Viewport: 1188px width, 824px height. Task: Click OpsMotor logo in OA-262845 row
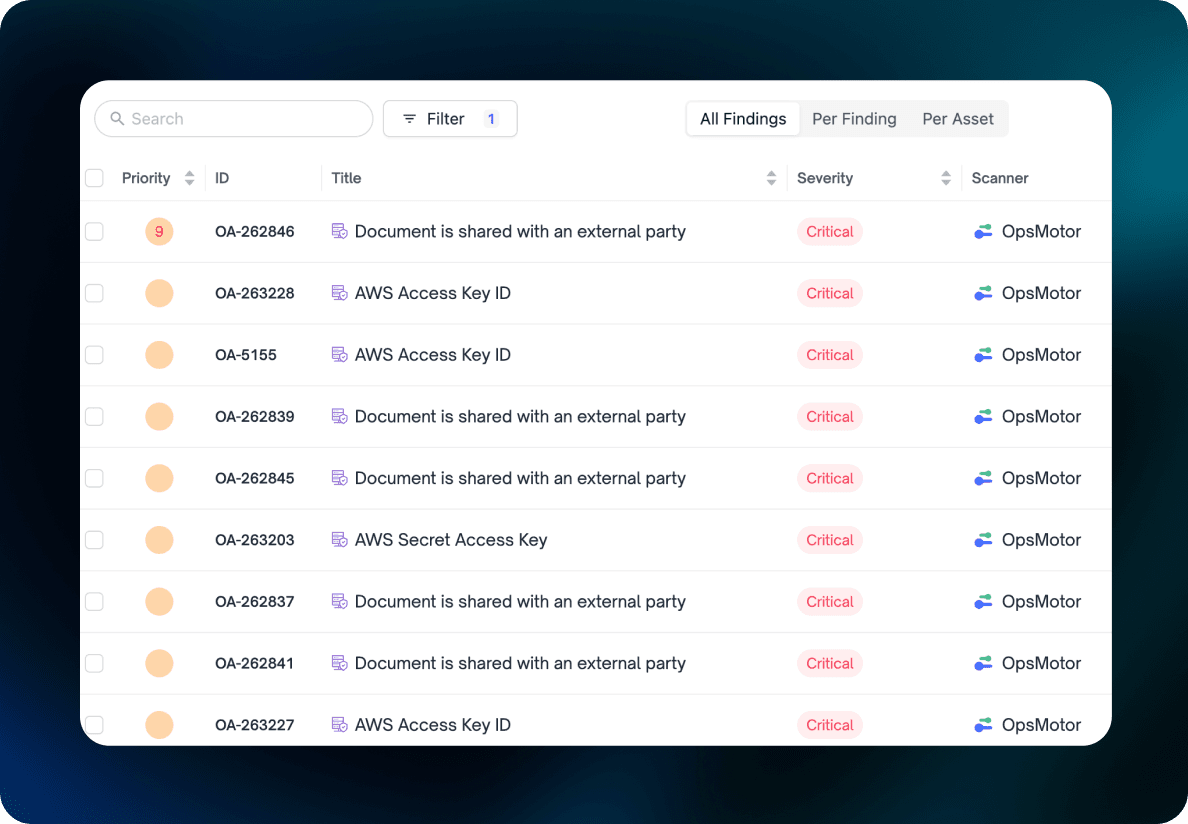[x=983, y=479]
